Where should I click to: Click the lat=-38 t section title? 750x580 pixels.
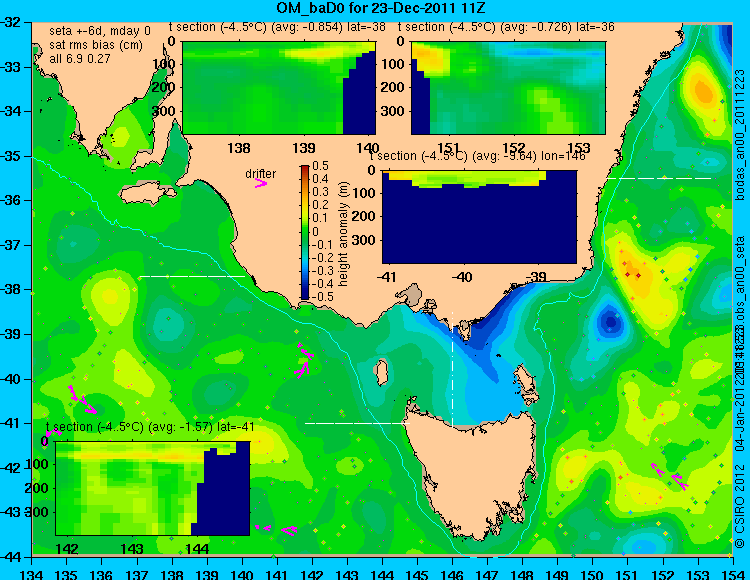[277, 27]
